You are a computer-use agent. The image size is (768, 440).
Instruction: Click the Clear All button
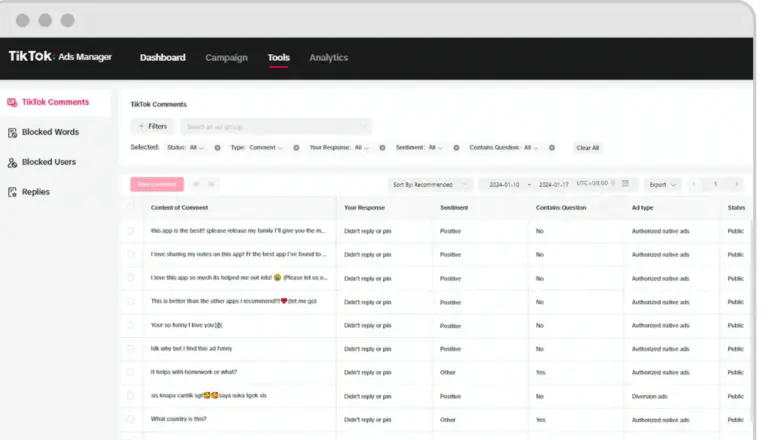point(588,148)
